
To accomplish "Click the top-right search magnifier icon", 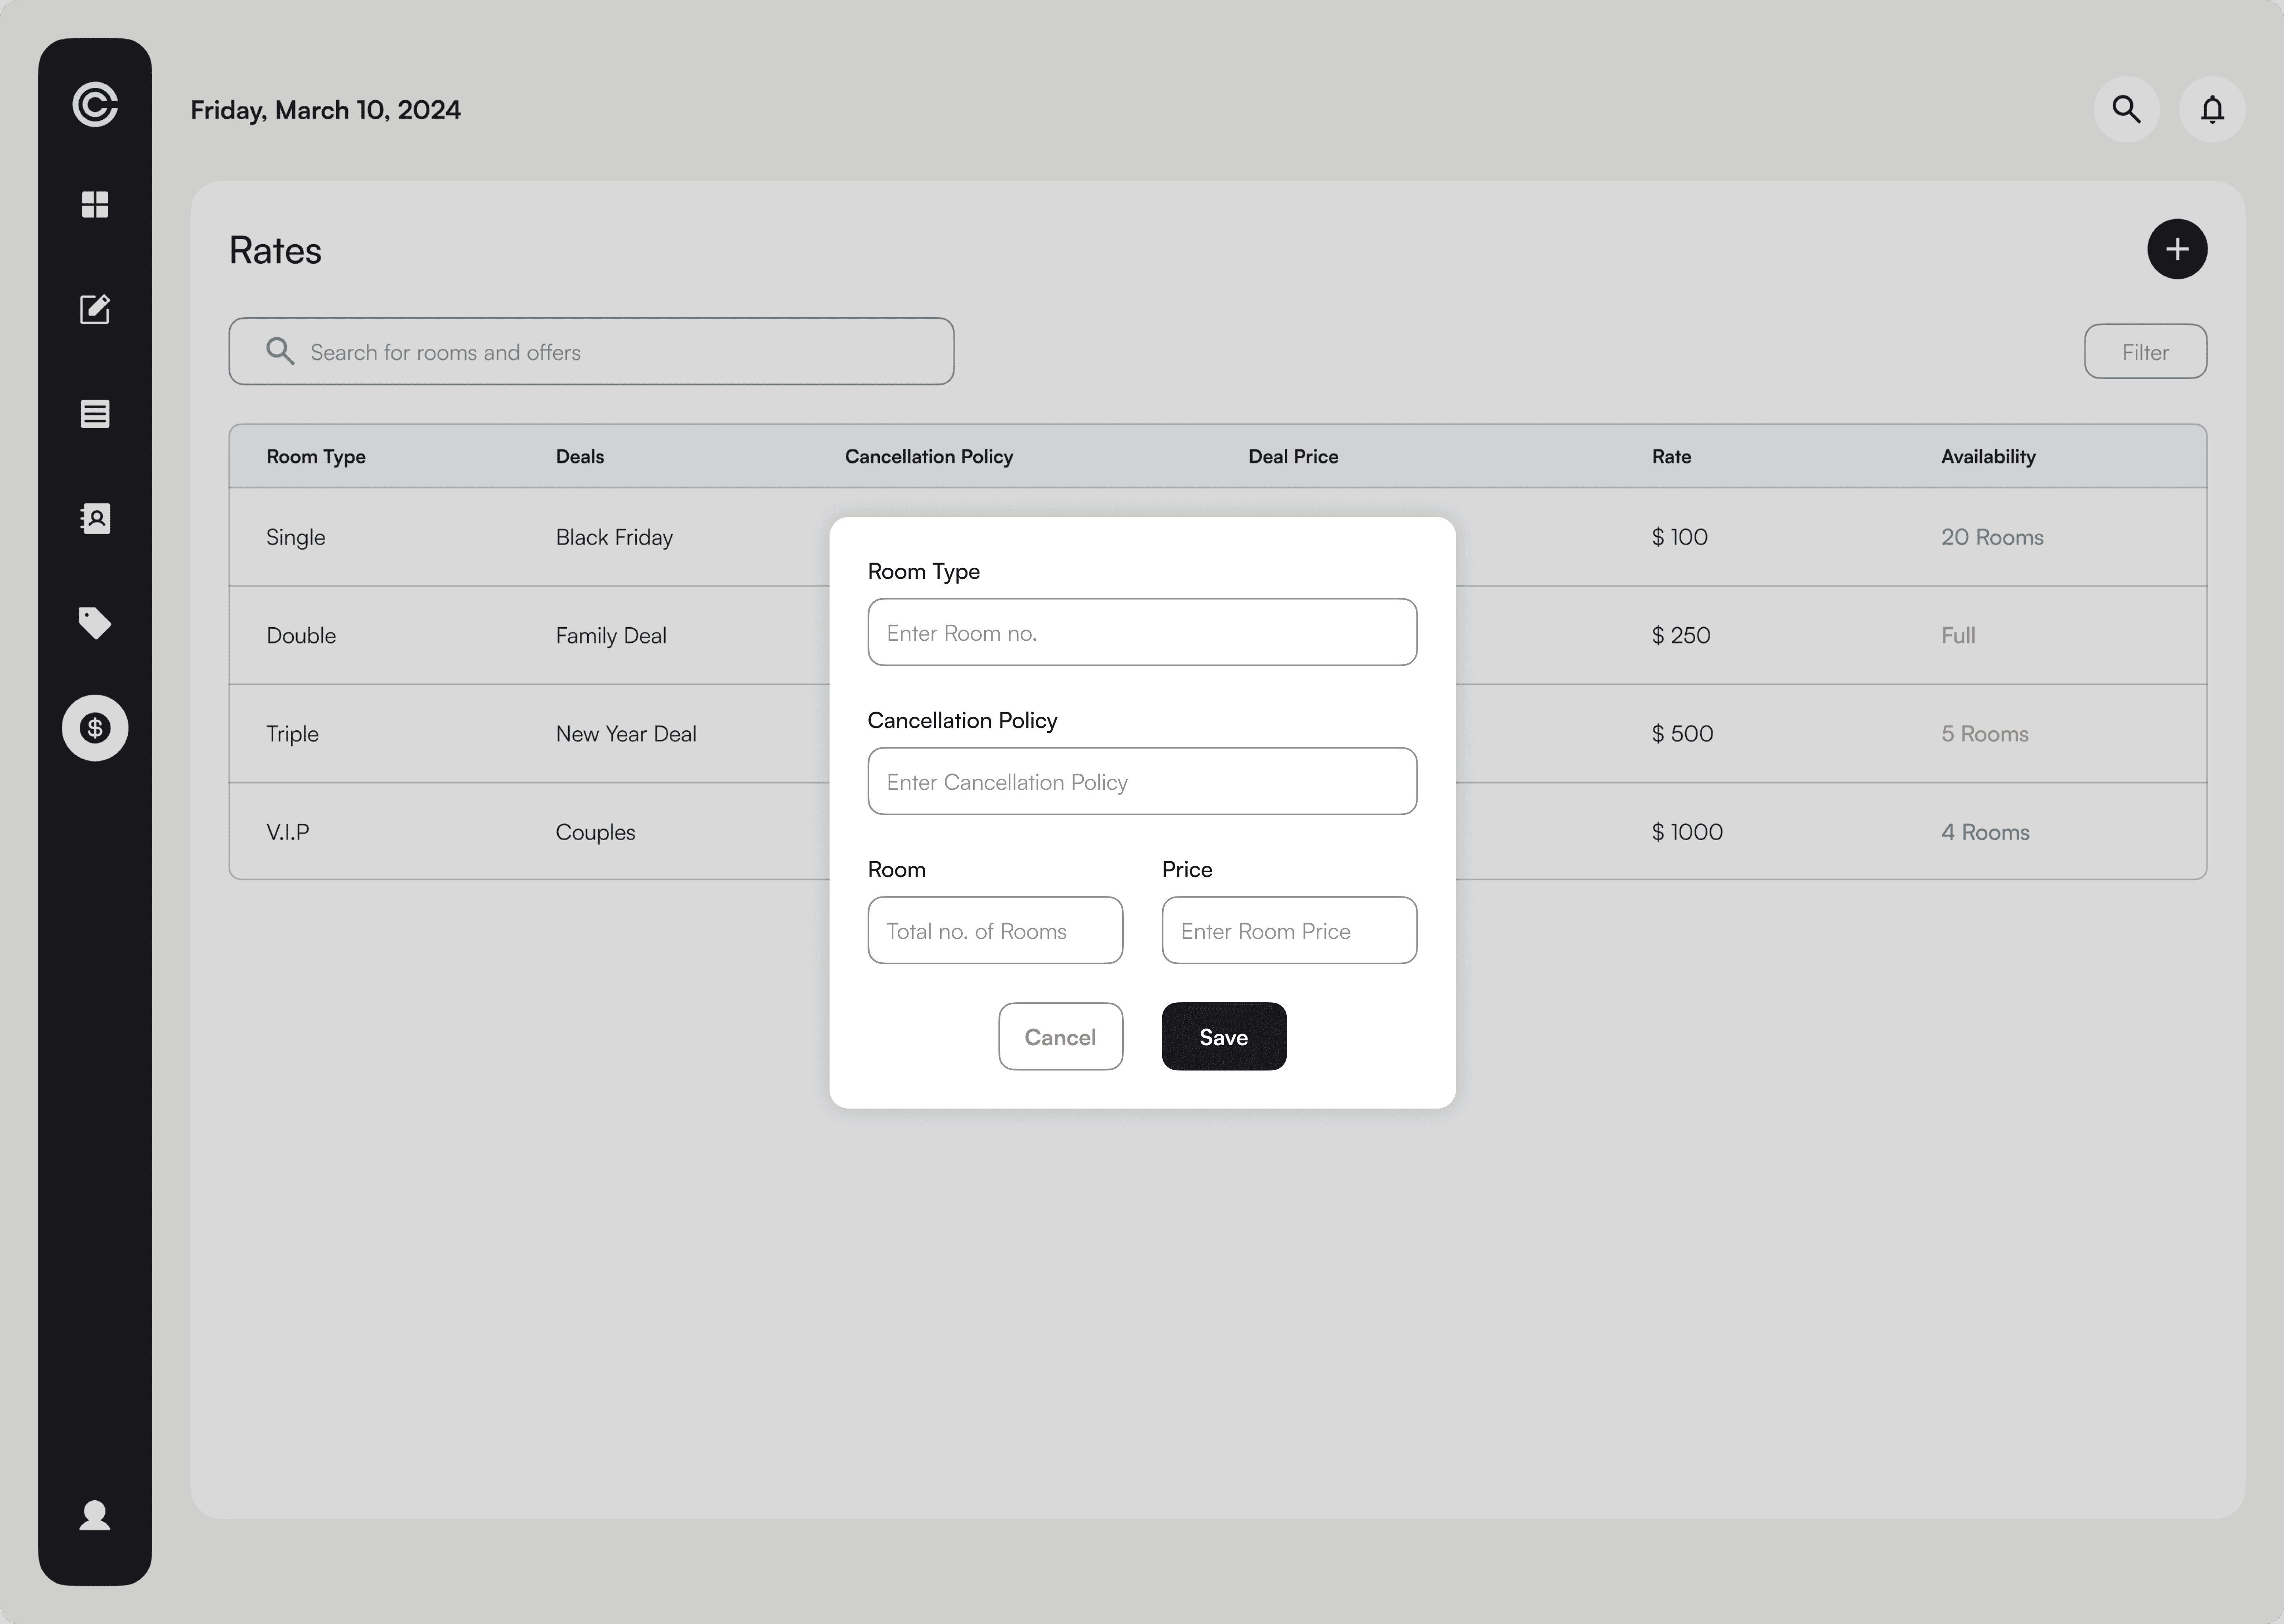I will click(x=2126, y=109).
